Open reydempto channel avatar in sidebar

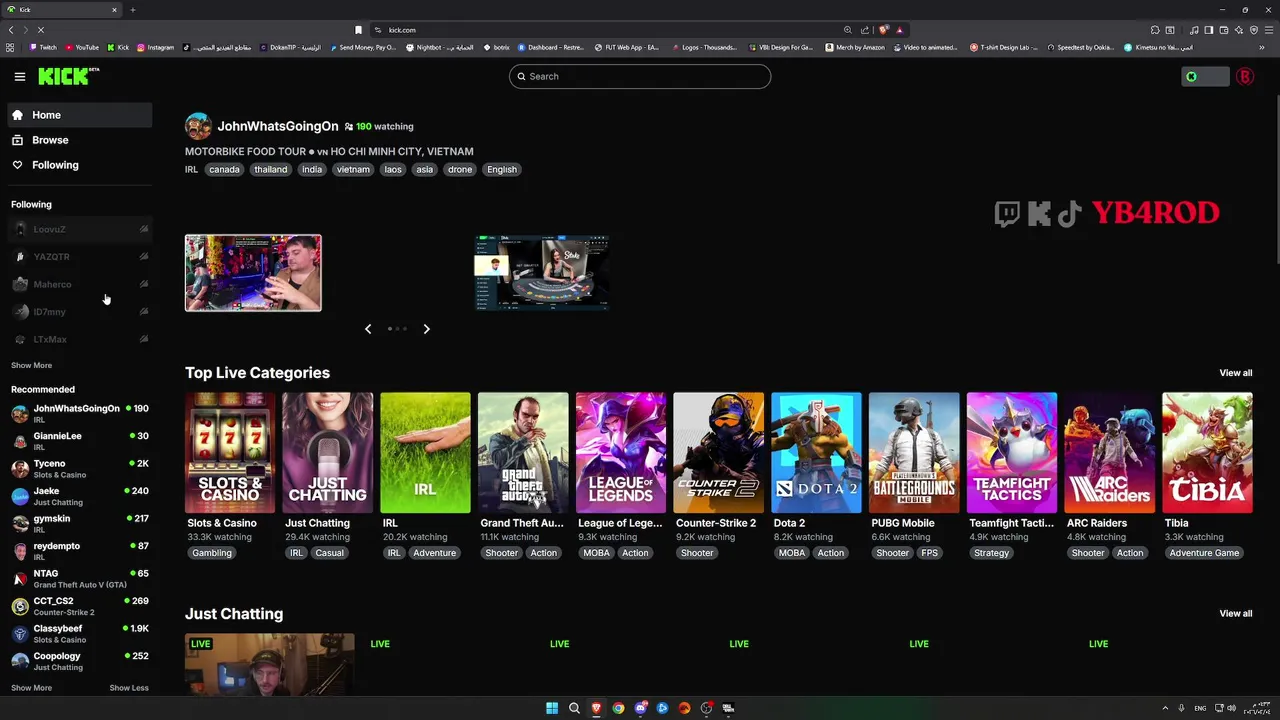tap(20, 551)
